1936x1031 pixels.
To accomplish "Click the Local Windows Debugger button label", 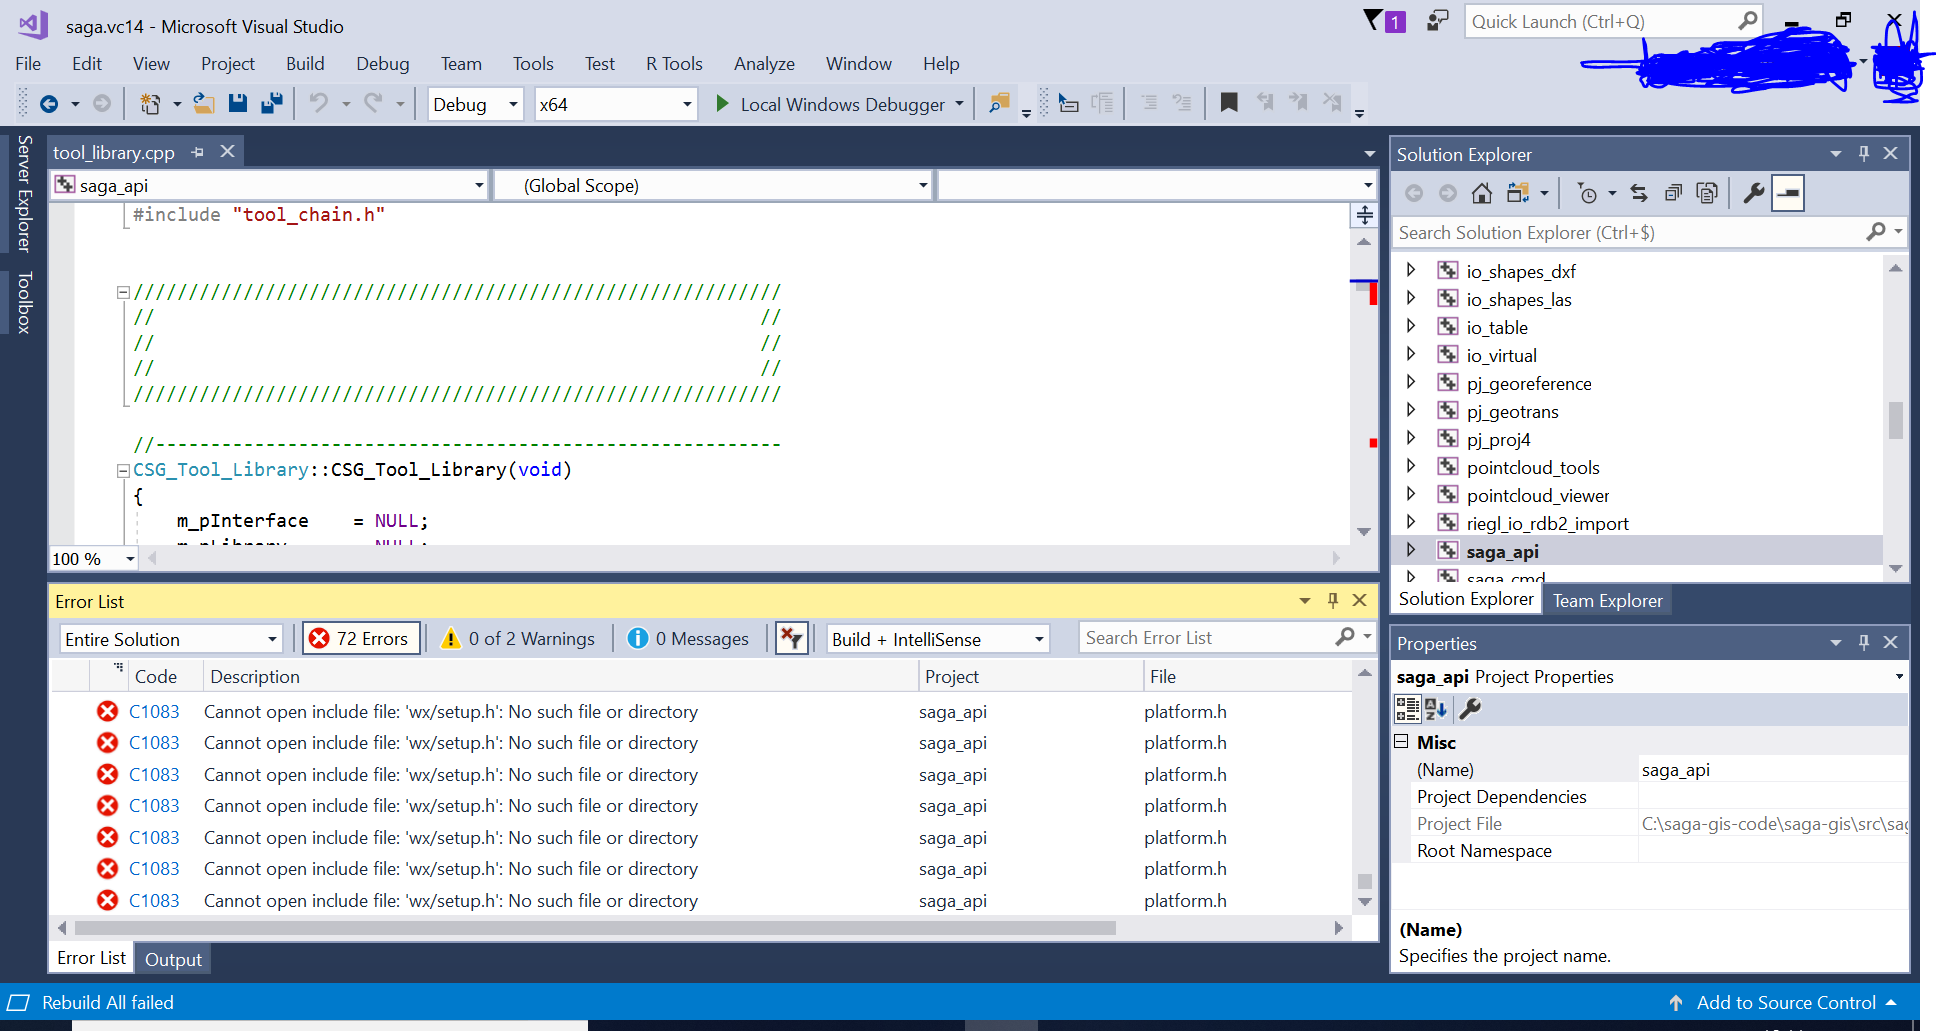I will 842,104.
